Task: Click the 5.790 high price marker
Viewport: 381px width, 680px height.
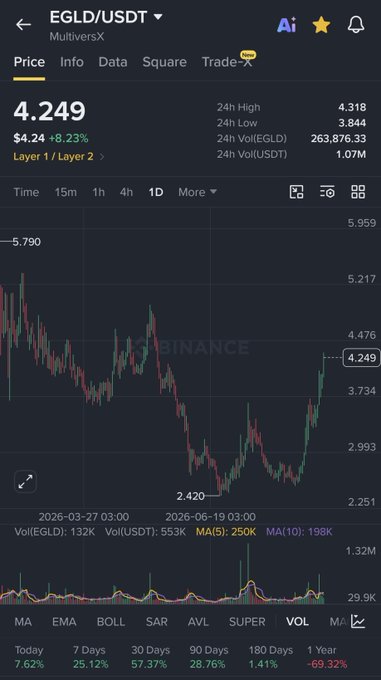Action: (26, 242)
